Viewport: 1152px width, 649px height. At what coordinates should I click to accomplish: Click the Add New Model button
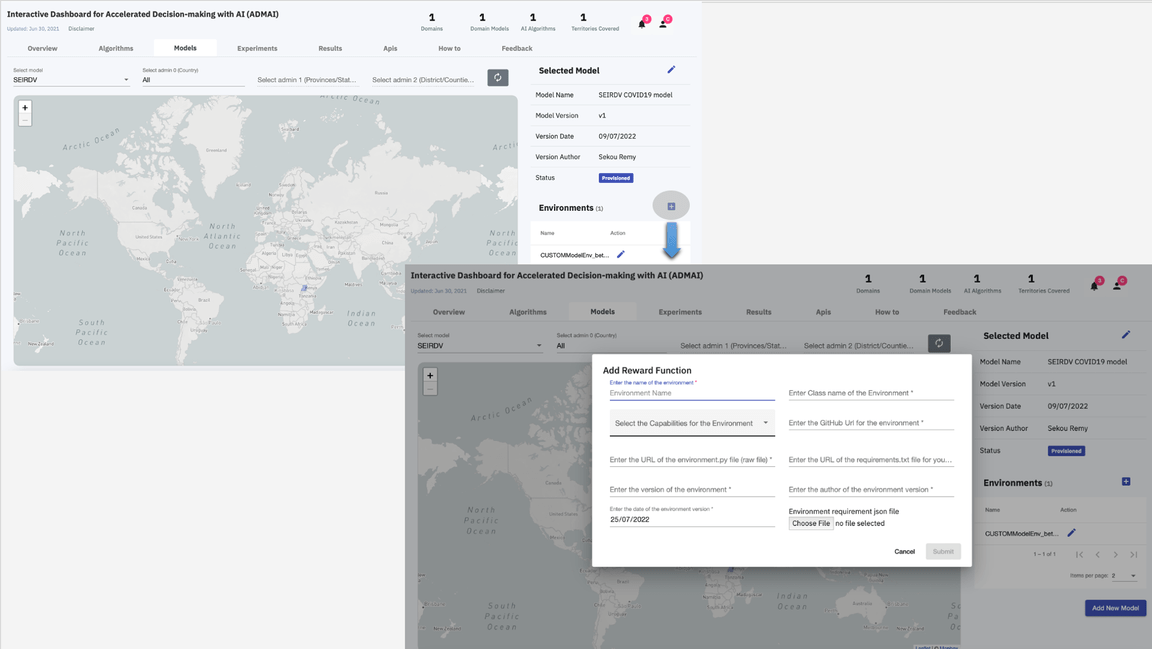[x=1115, y=608]
